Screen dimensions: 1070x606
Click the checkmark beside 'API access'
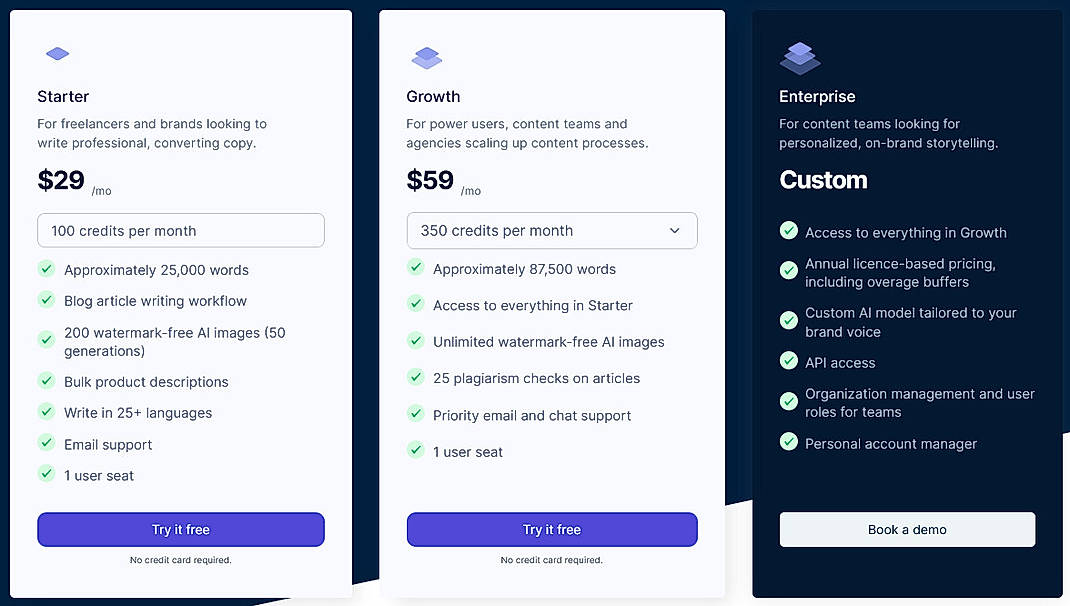pyautogui.click(x=789, y=361)
